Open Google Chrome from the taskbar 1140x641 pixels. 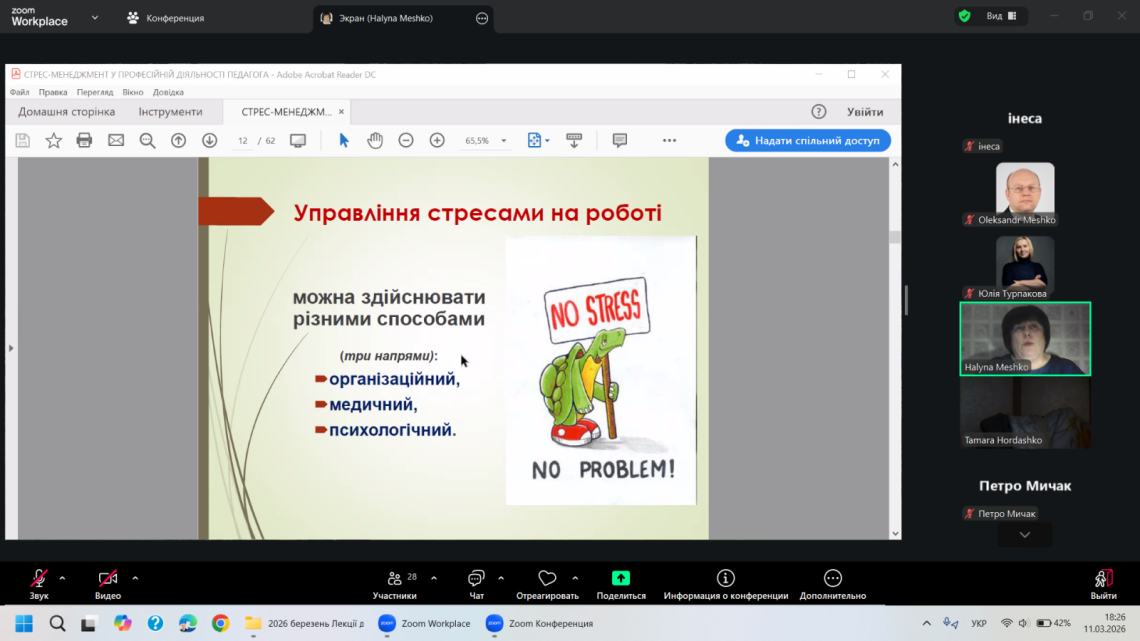[220, 623]
